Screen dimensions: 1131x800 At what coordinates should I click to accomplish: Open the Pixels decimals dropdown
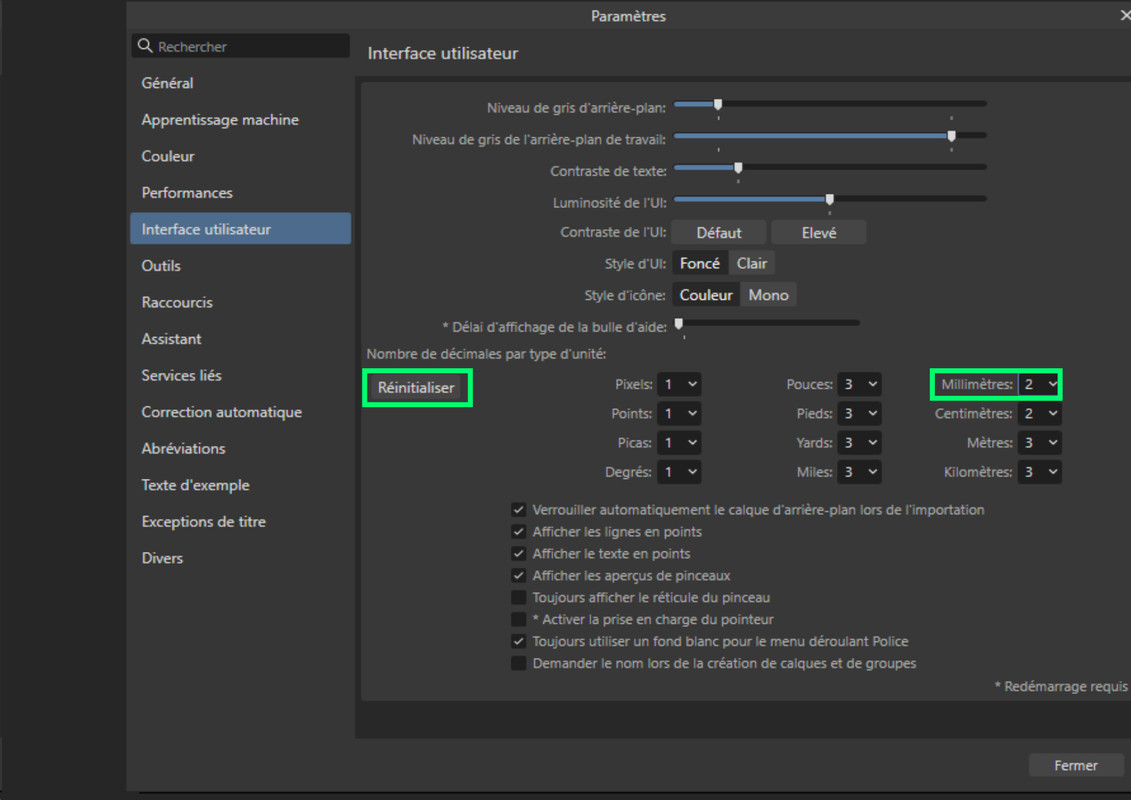679,384
